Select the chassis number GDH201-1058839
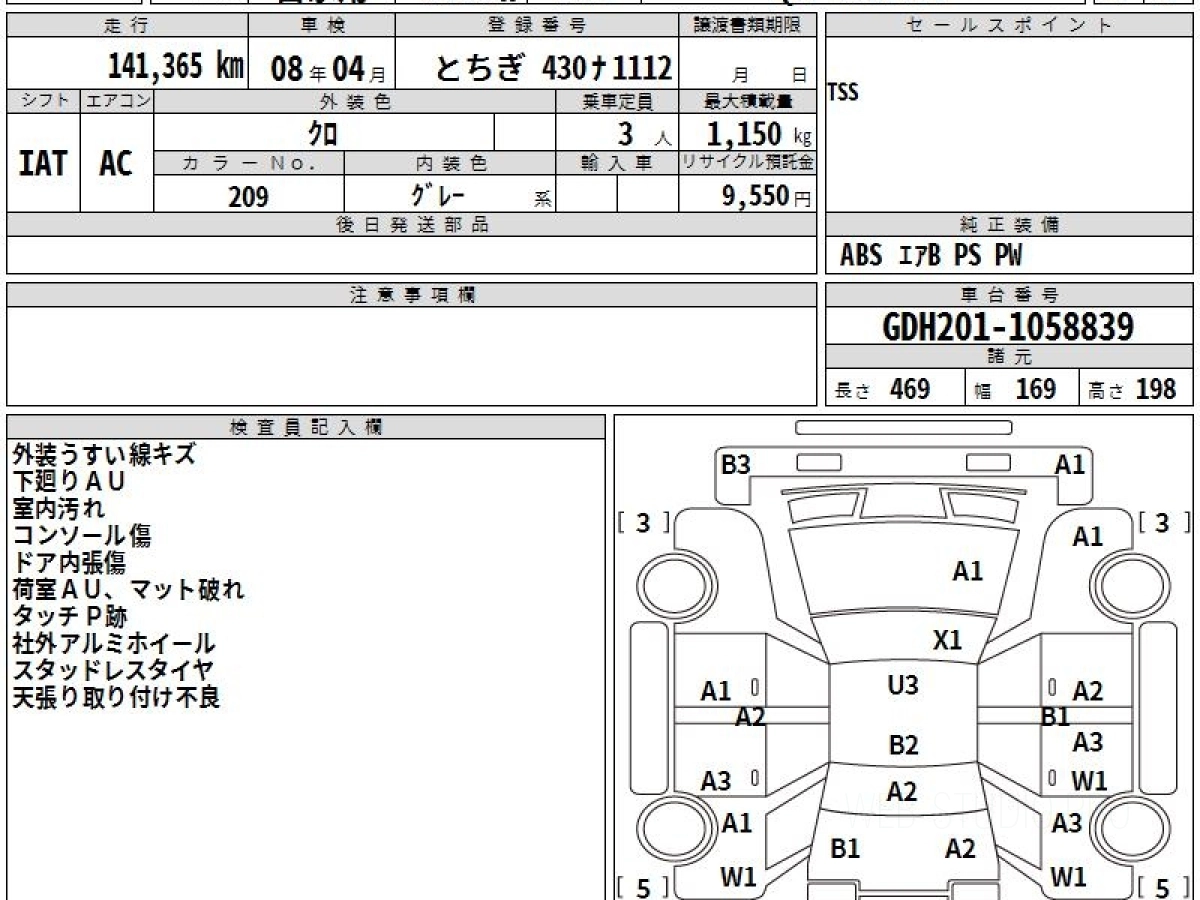This screenshot has height=900, width=1200. point(1008,326)
